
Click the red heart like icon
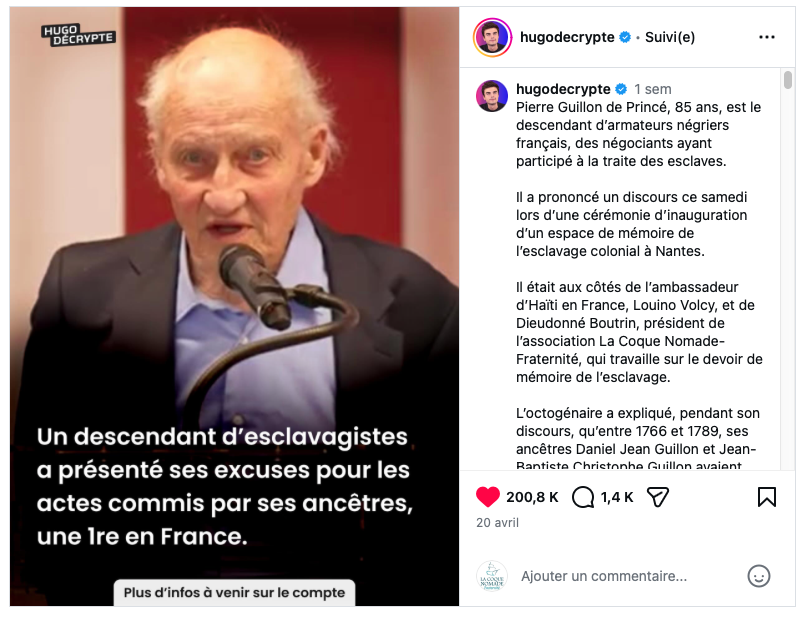tap(487, 497)
